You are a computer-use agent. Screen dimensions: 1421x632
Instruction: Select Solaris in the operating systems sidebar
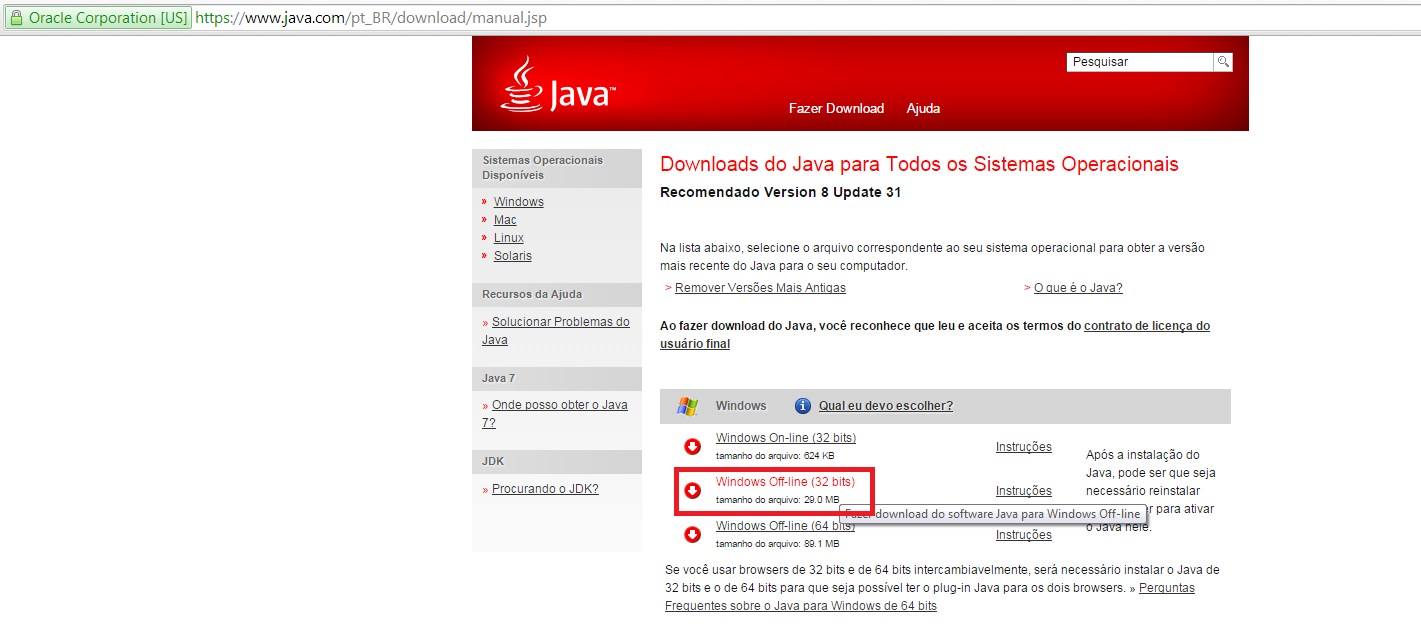(x=512, y=256)
